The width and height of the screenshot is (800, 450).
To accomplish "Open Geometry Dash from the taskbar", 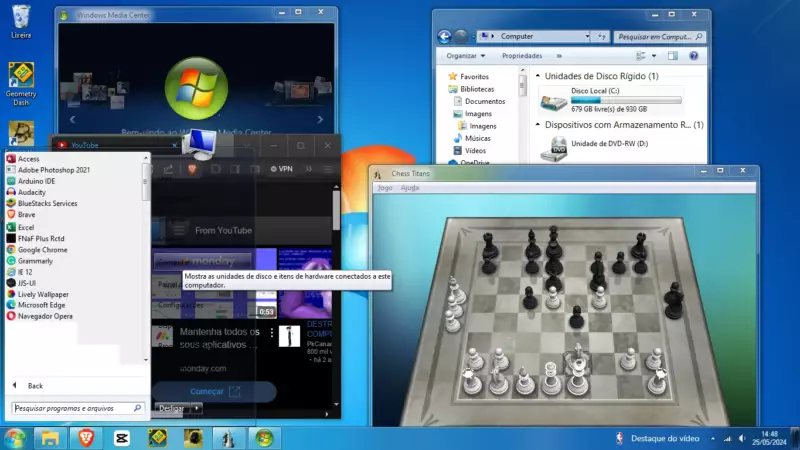I will tap(157, 438).
